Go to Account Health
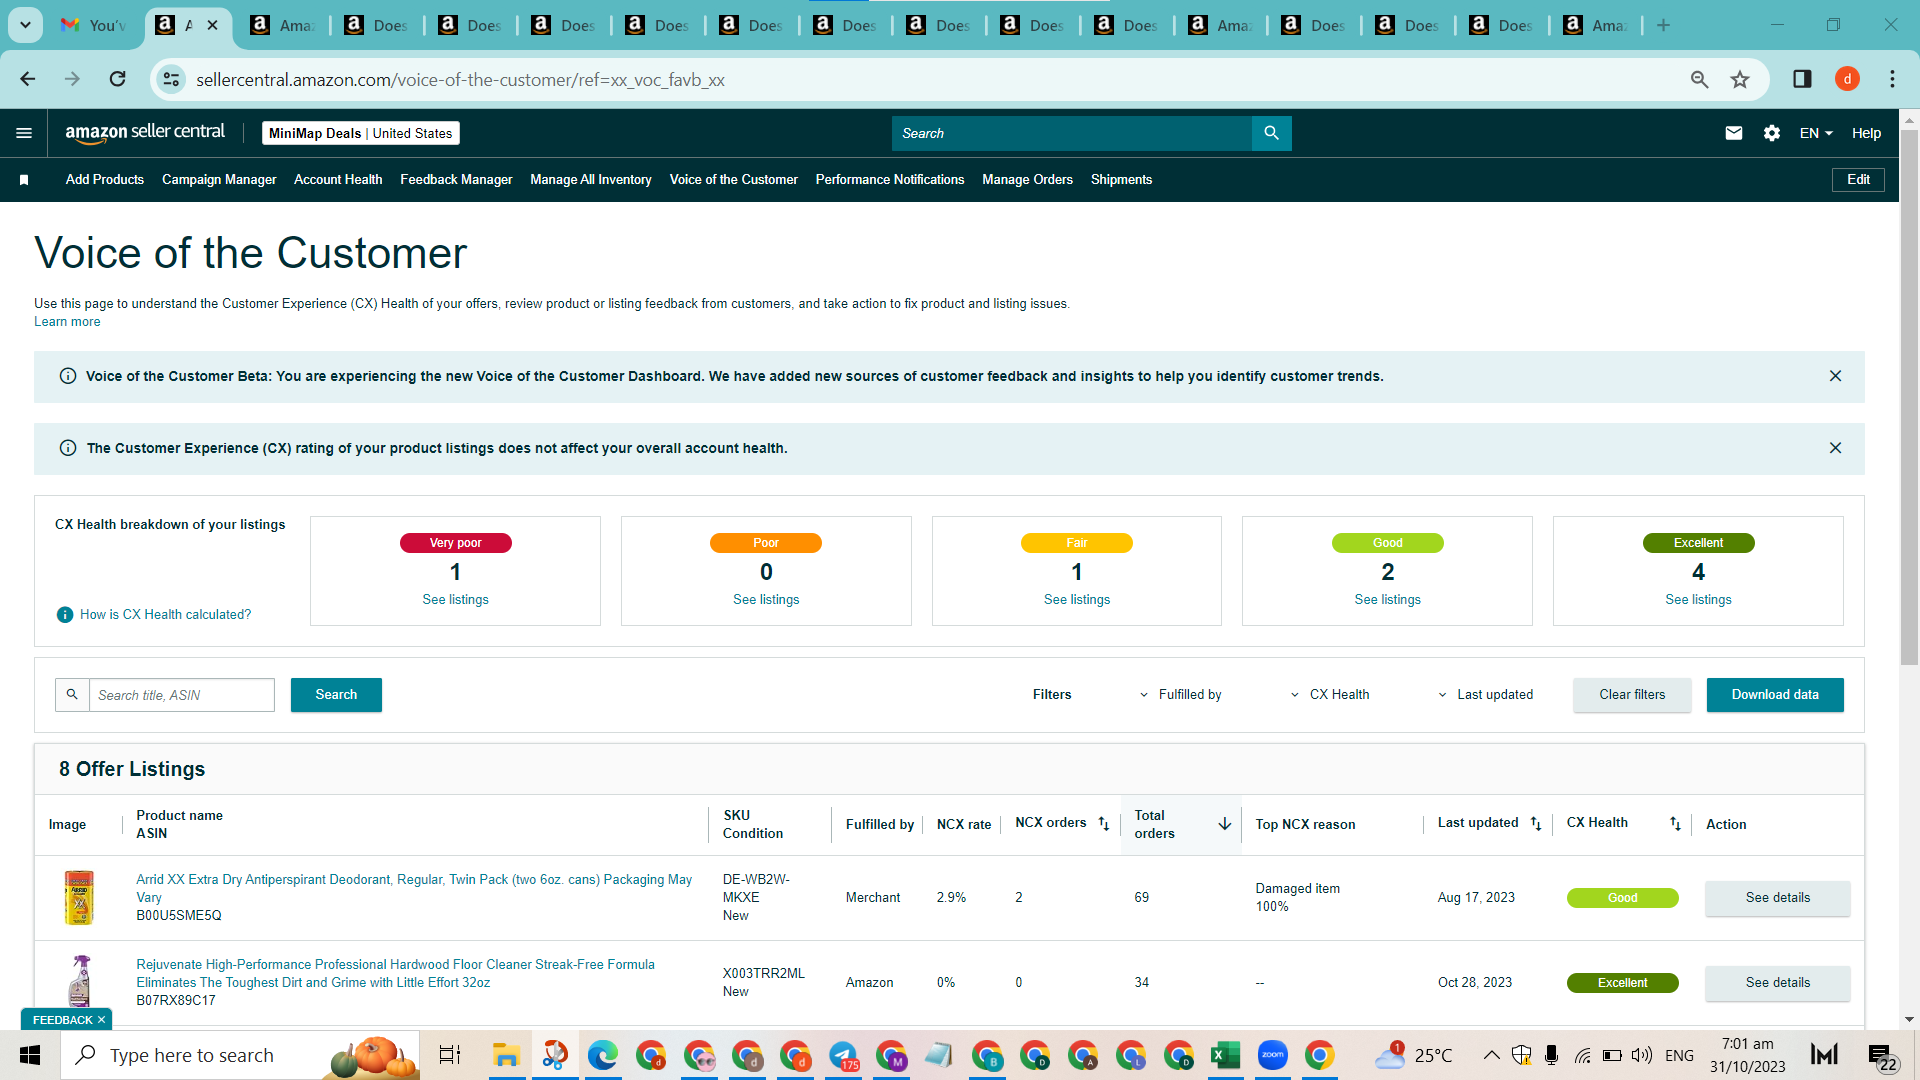The height and width of the screenshot is (1080, 1920). [x=338, y=180]
